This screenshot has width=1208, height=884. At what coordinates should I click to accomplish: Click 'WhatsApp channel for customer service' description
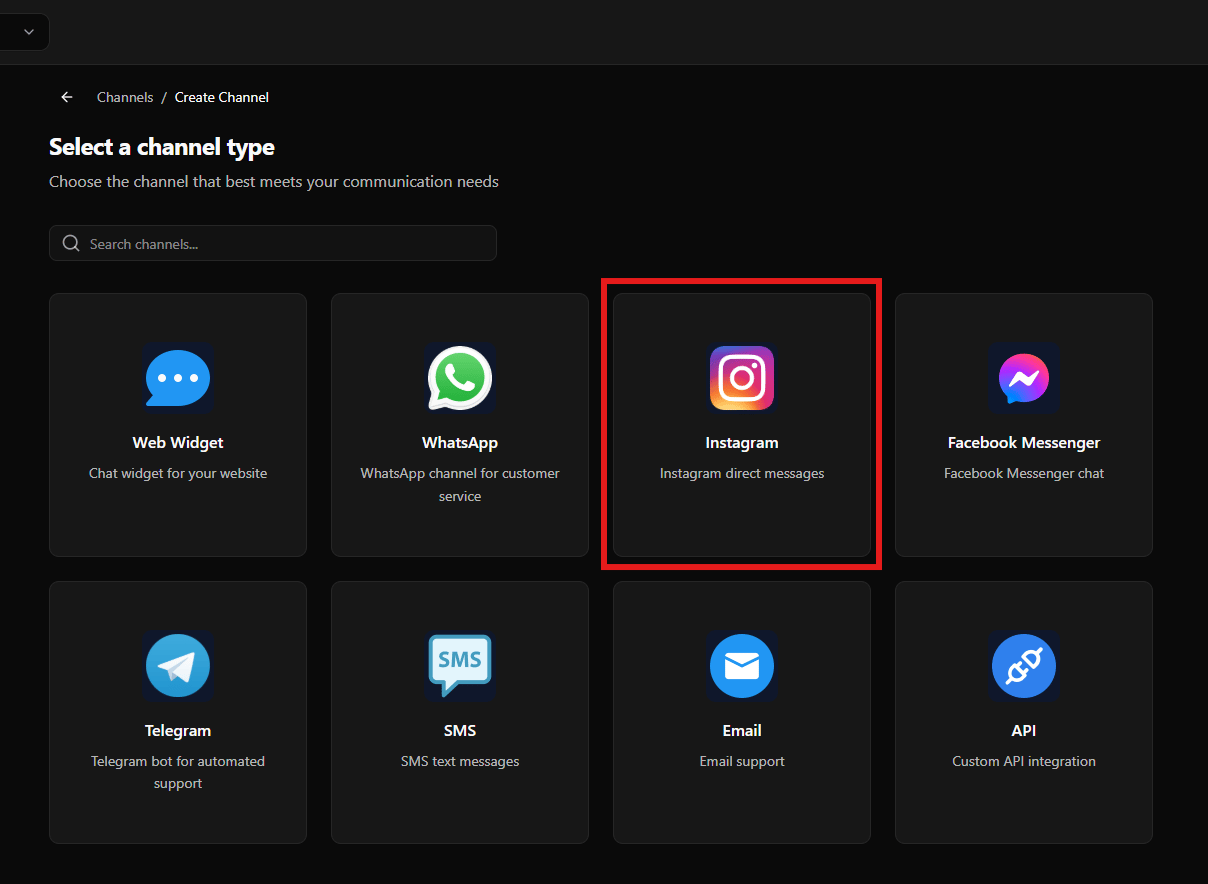[460, 485]
